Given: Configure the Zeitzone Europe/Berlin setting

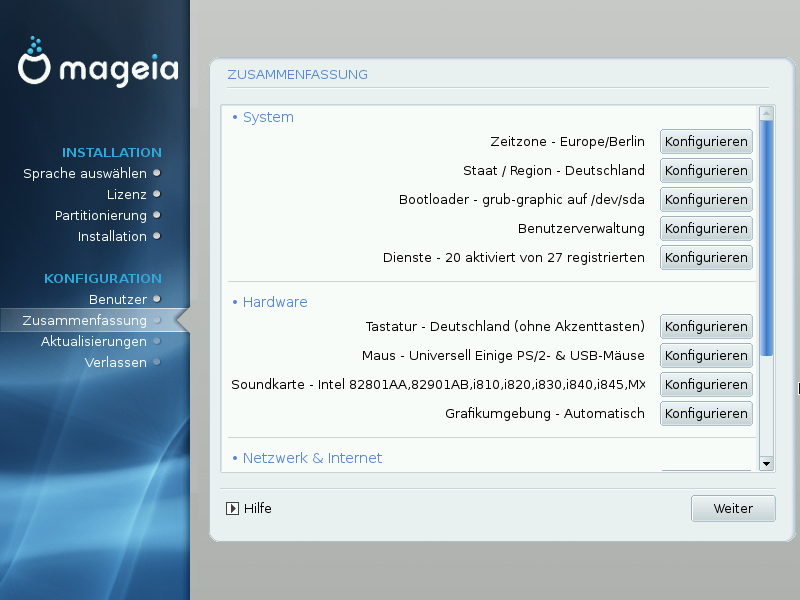Looking at the screenshot, I should click(705, 141).
